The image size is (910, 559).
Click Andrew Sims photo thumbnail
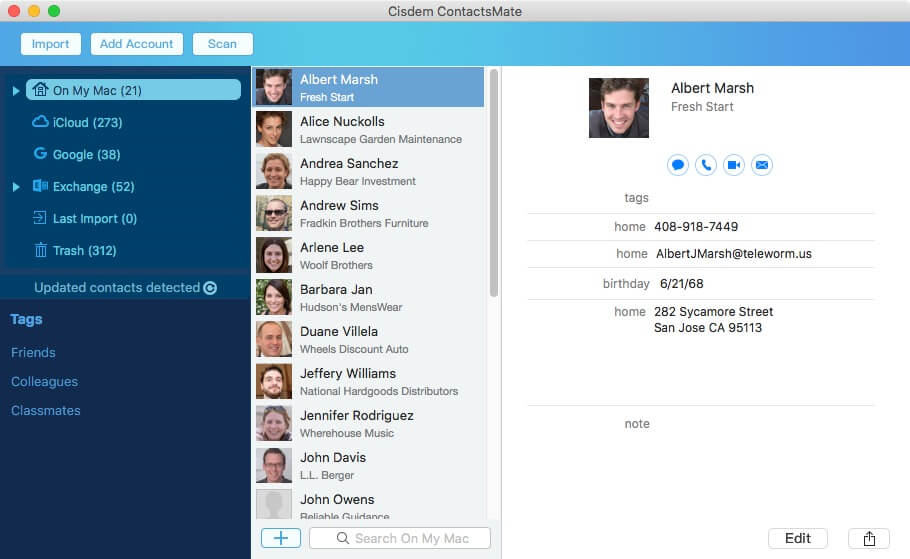click(274, 213)
